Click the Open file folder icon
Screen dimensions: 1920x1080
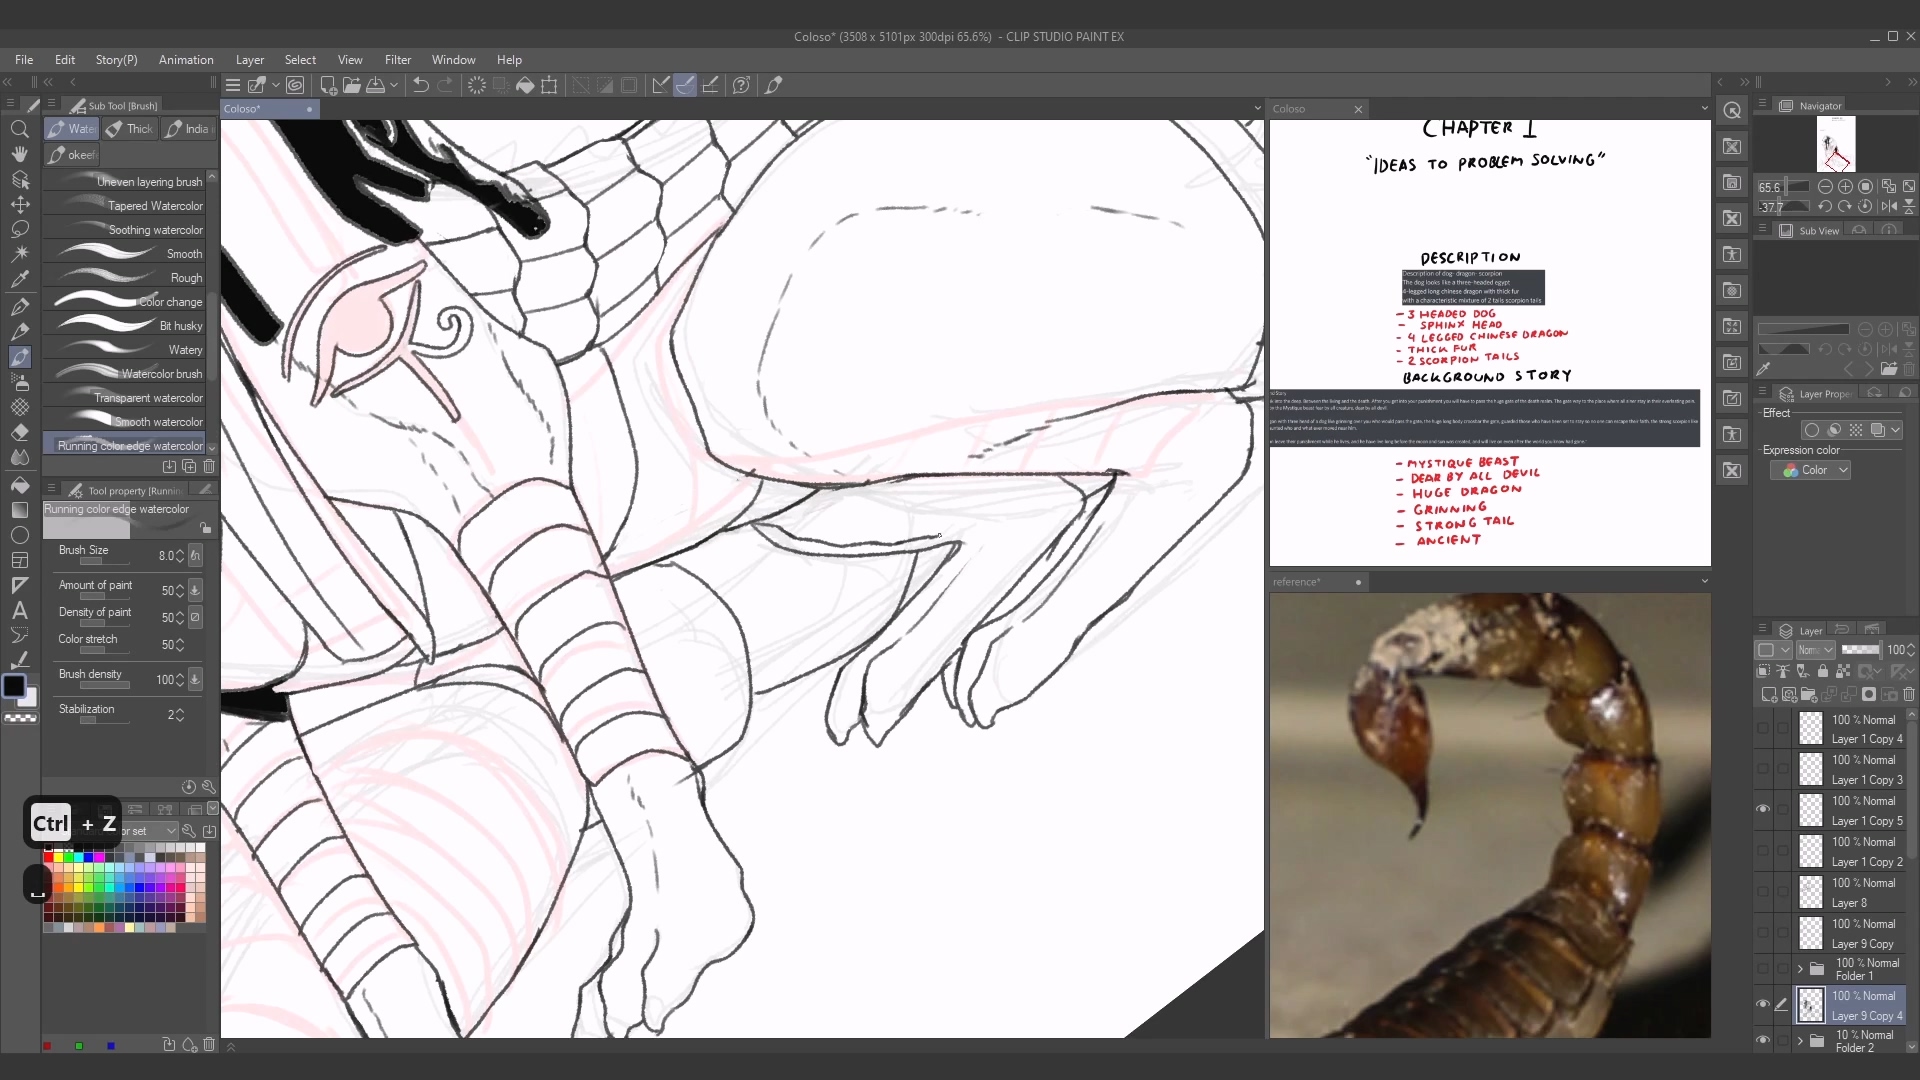point(352,85)
